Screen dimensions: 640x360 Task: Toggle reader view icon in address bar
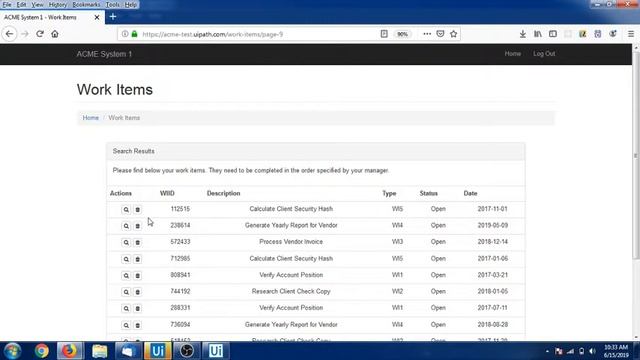coord(384,34)
